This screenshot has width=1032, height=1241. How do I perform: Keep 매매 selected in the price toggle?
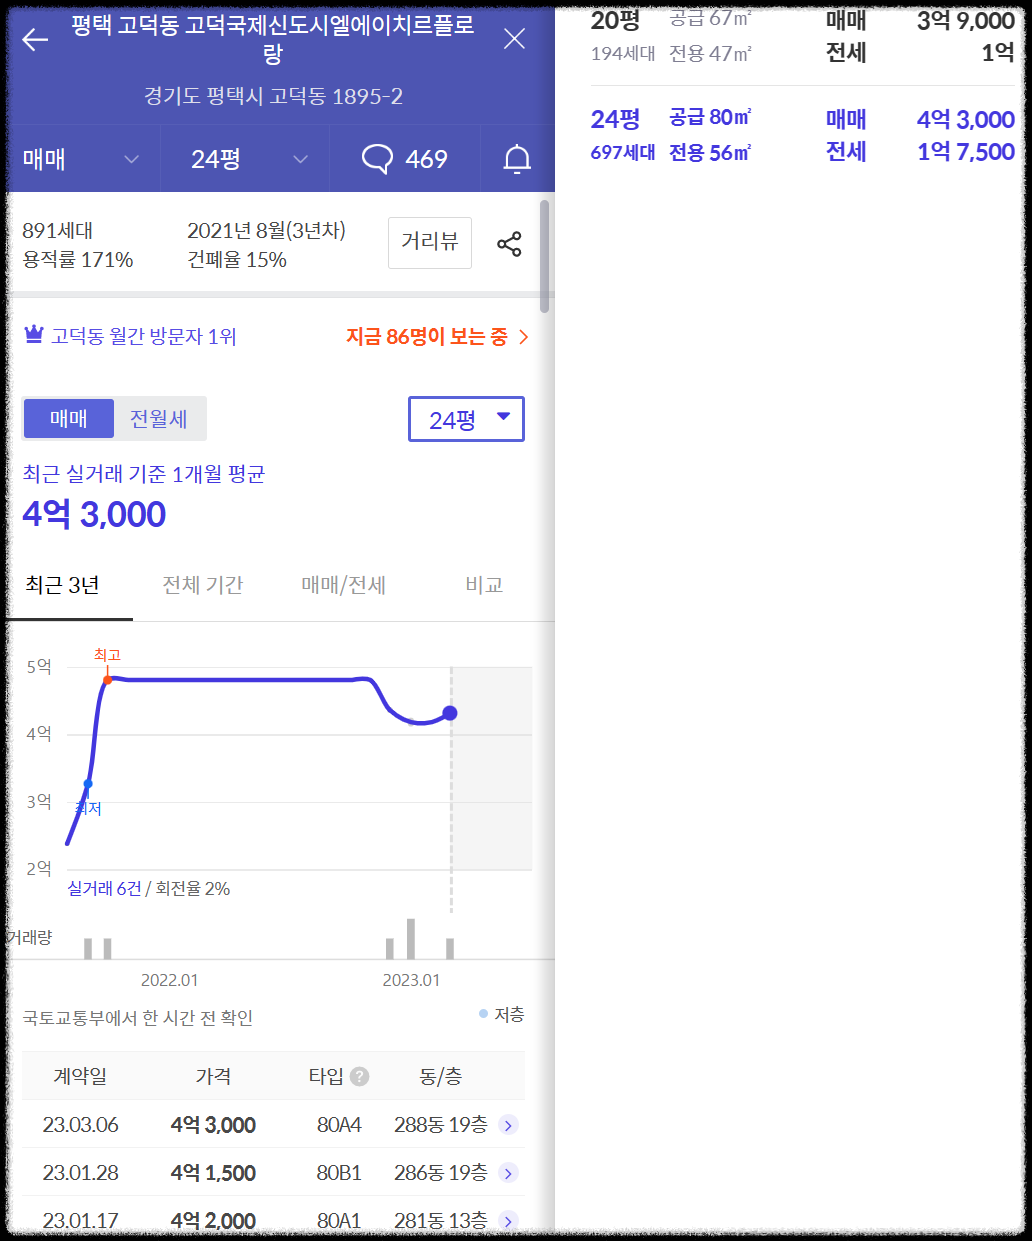(x=68, y=418)
